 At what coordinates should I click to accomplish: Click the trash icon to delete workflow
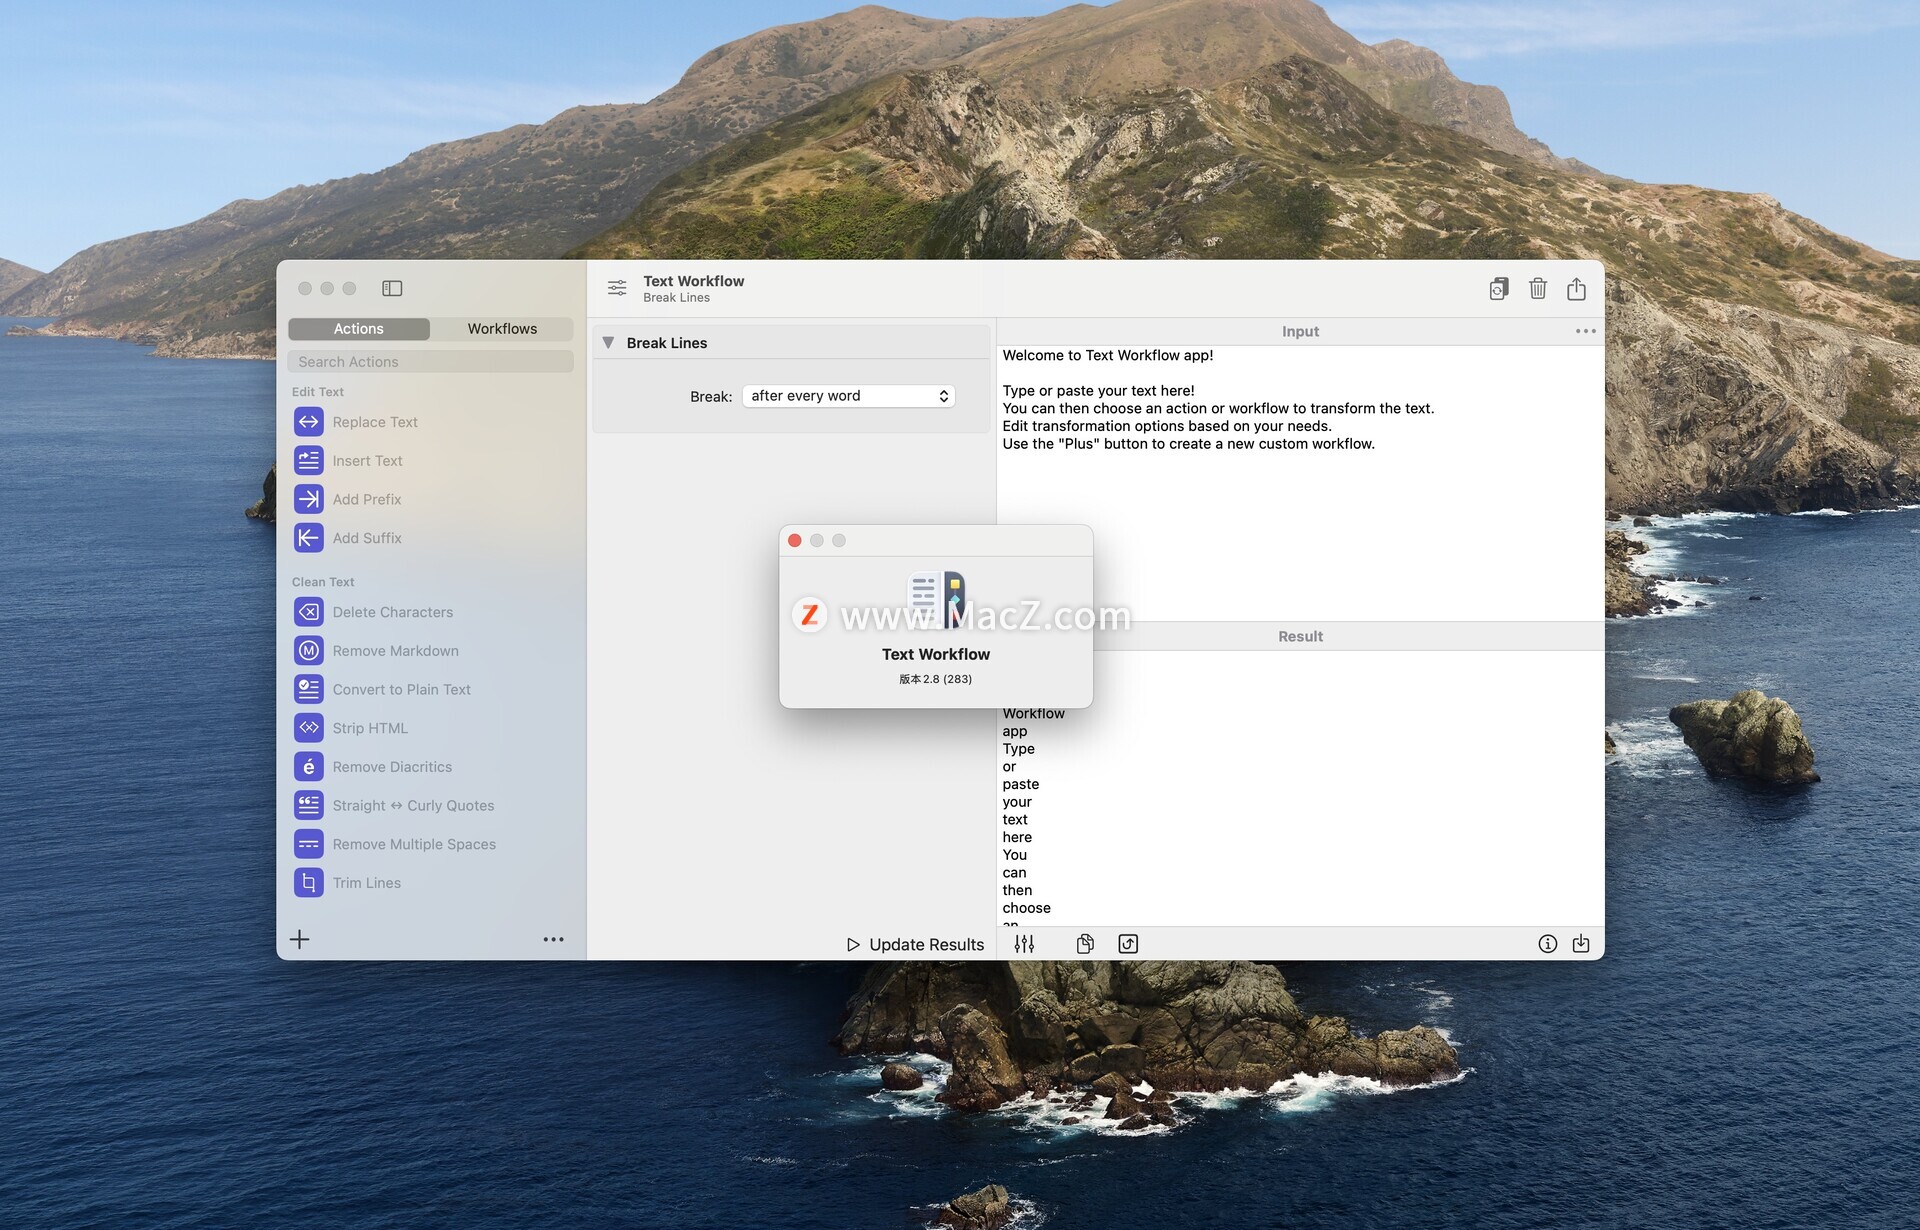click(1538, 289)
